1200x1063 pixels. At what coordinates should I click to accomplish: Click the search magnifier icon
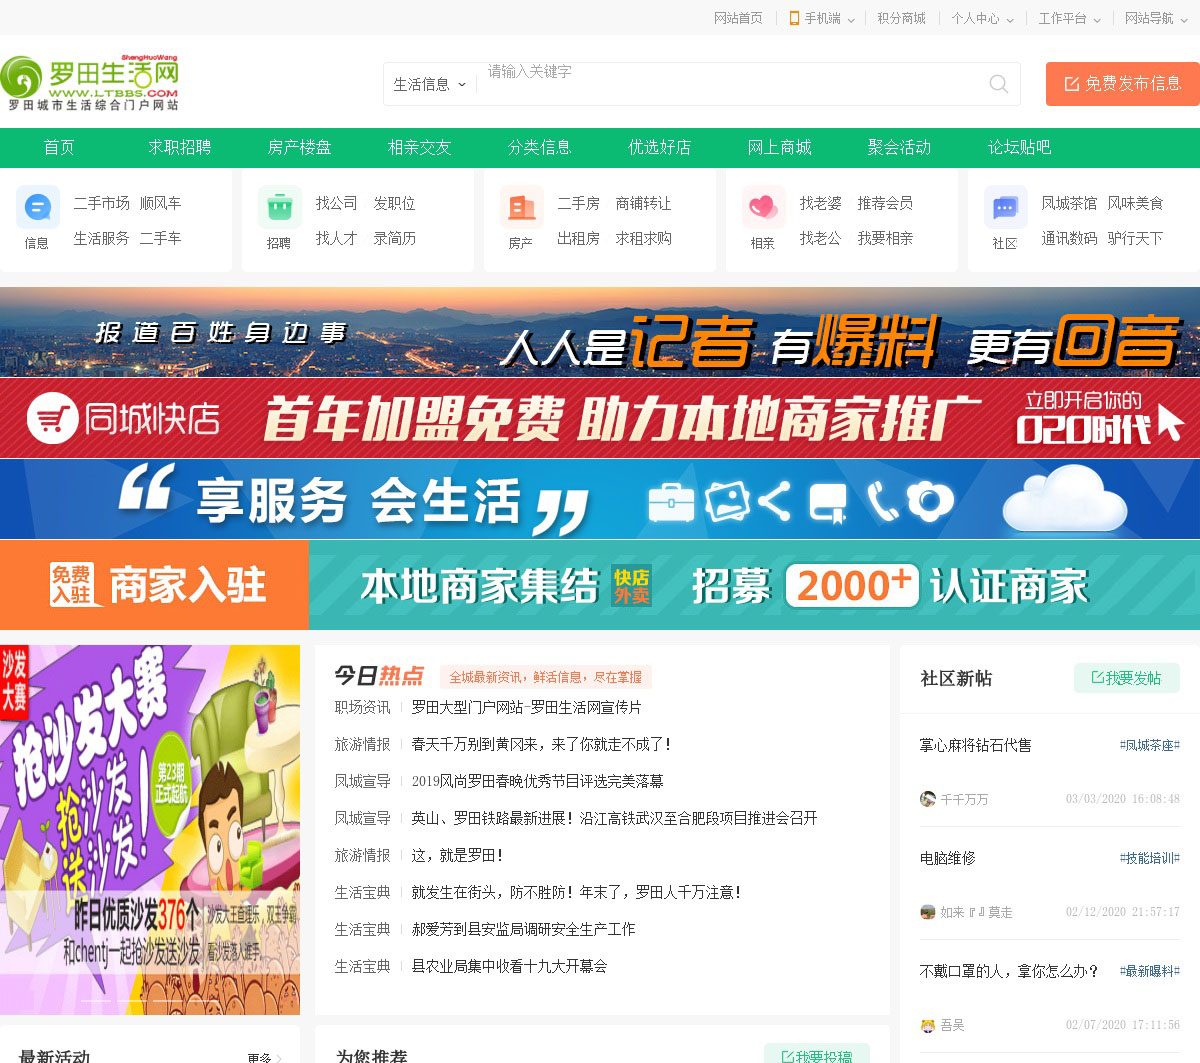pyautogui.click(x=998, y=84)
